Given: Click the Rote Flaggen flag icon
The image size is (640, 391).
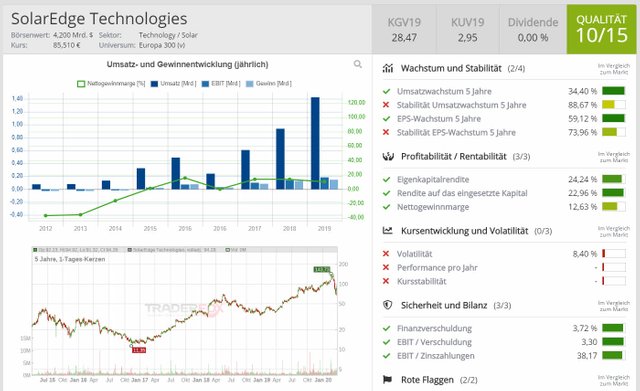Looking at the screenshot, I should point(387,380).
